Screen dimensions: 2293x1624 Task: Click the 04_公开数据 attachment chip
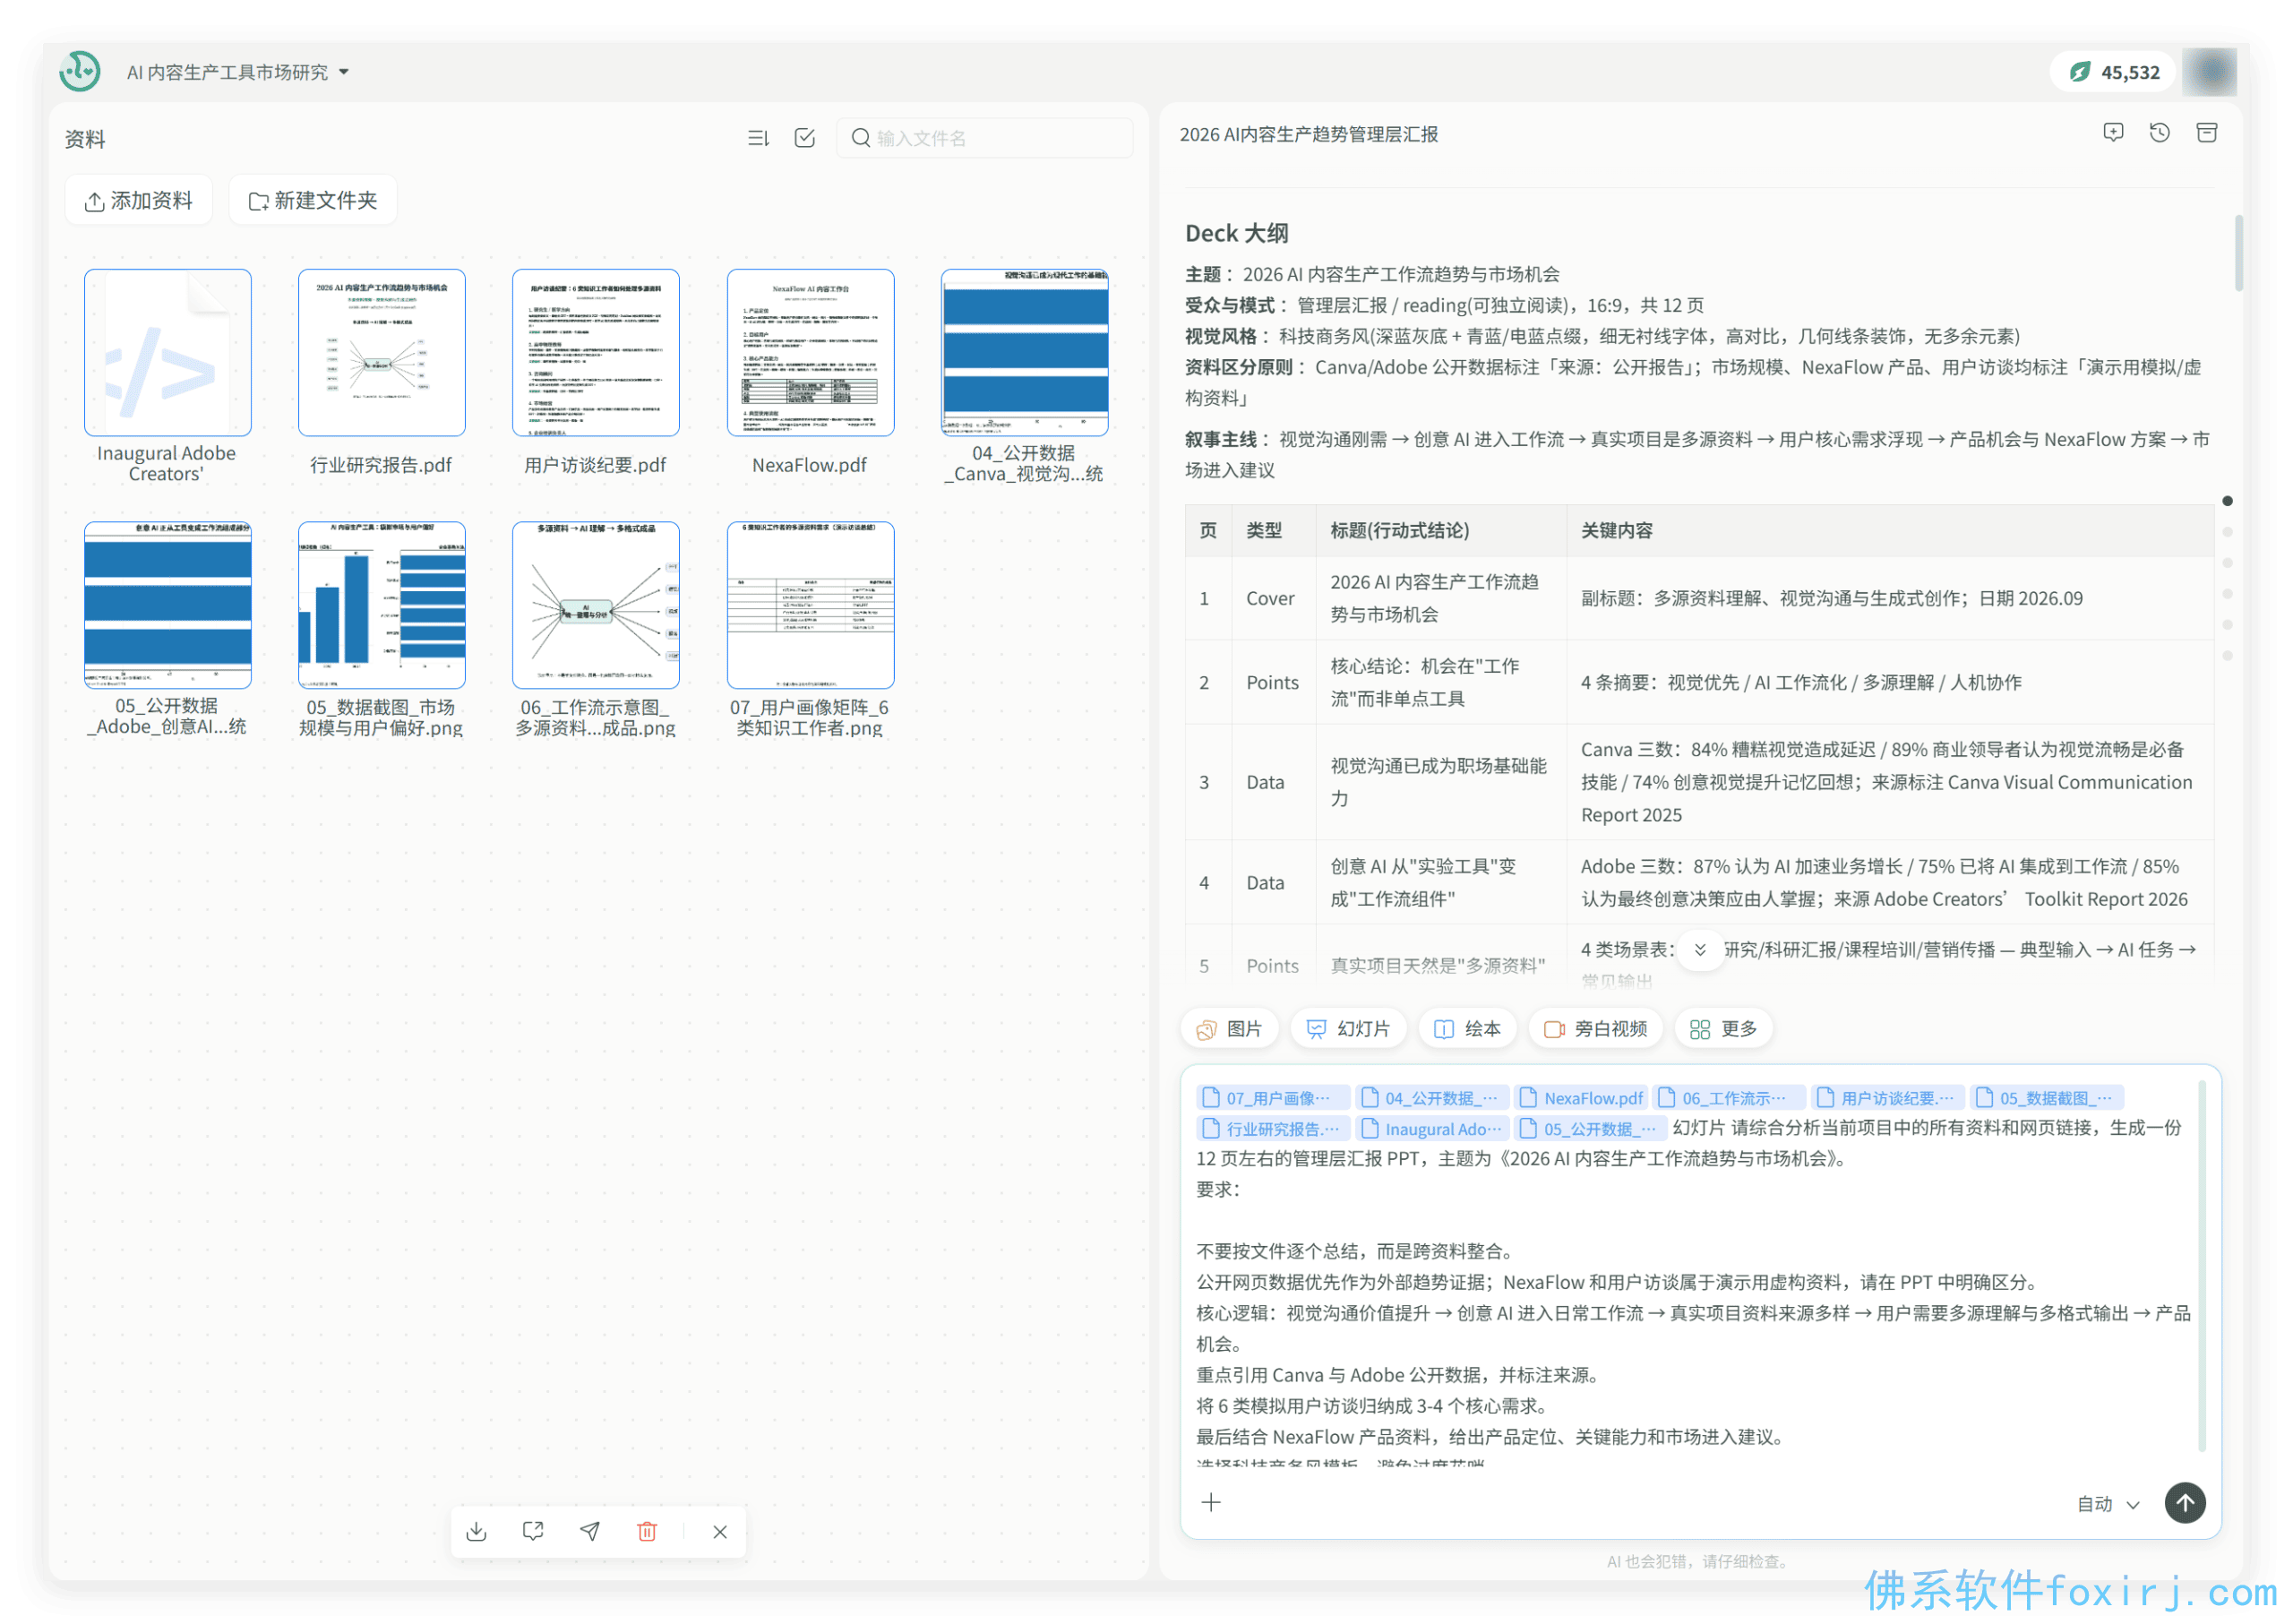1431,1097
